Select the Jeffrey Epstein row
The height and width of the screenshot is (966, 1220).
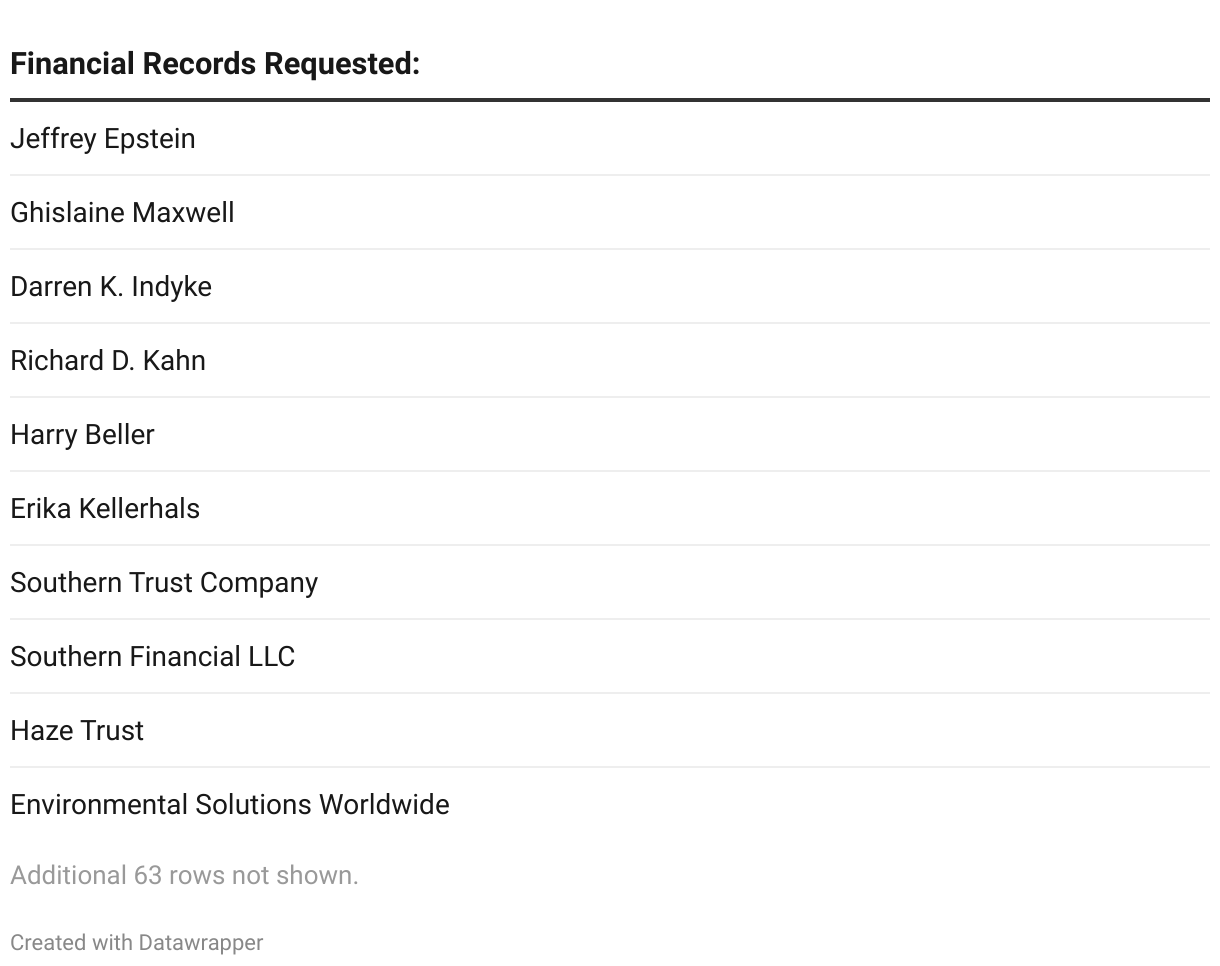[103, 139]
